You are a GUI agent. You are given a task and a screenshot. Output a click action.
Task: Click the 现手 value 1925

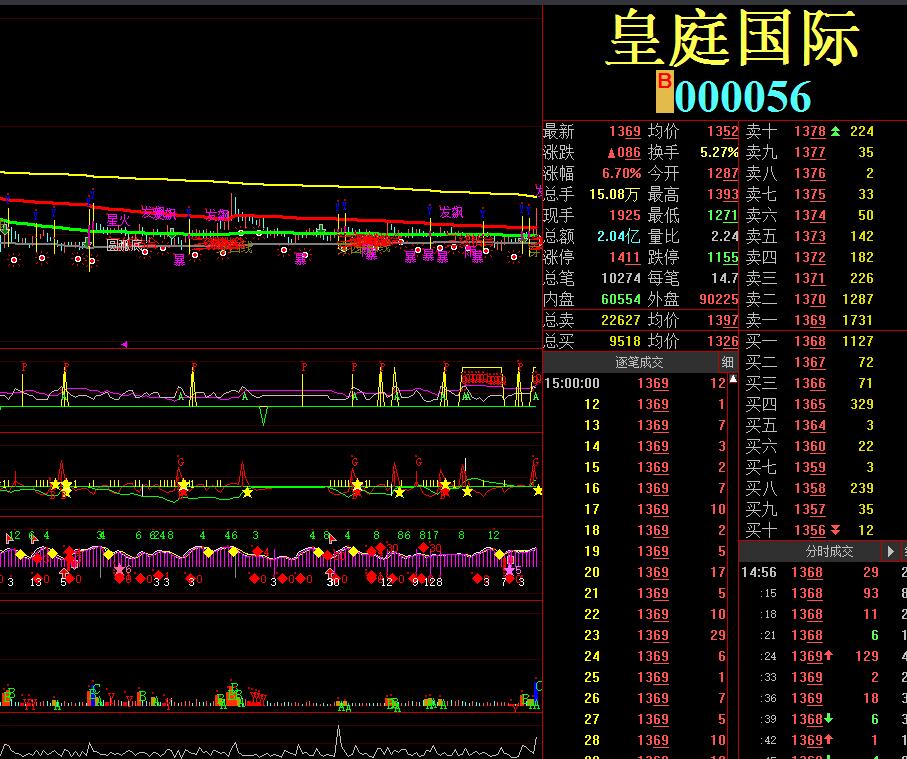[625, 216]
